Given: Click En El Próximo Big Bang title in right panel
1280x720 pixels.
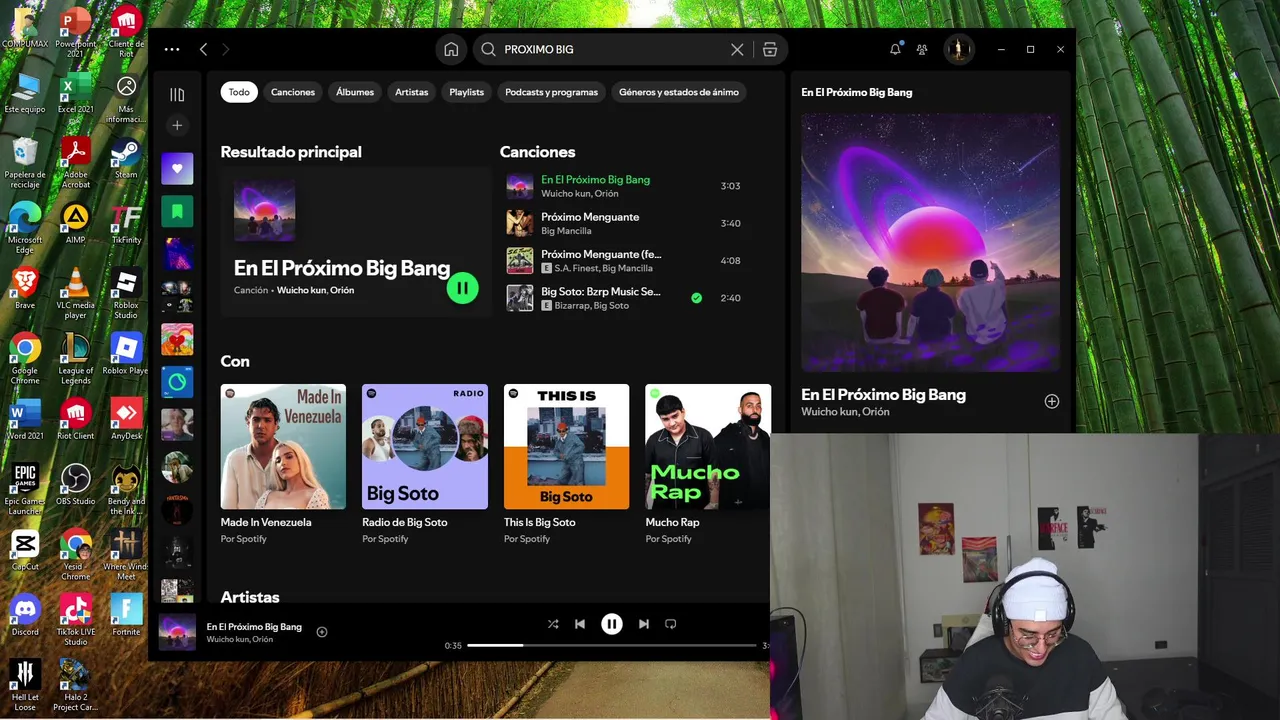Looking at the screenshot, I should [x=883, y=395].
